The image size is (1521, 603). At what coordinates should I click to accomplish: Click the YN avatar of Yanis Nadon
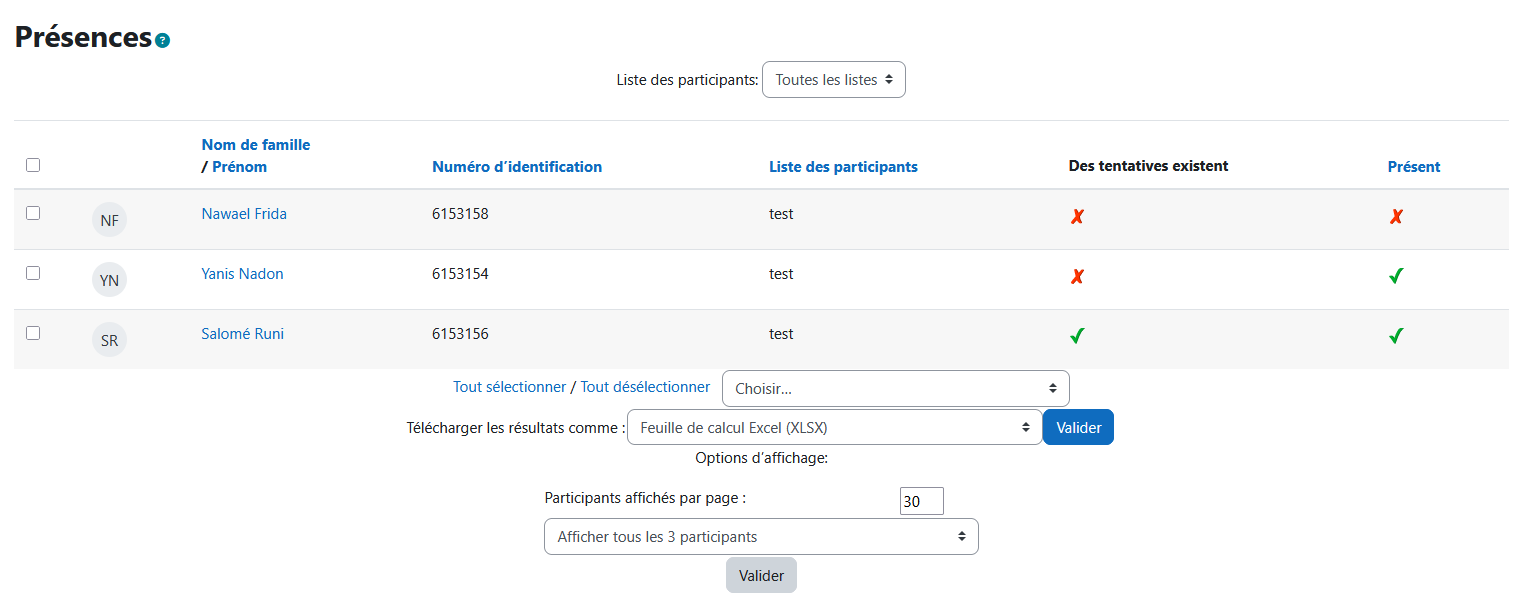(109, 280)
